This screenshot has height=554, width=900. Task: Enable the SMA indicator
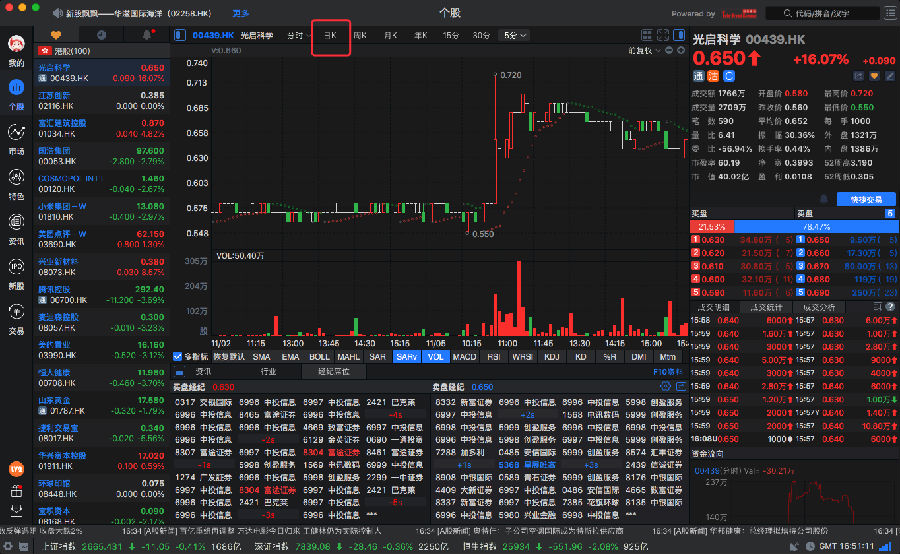261,357
